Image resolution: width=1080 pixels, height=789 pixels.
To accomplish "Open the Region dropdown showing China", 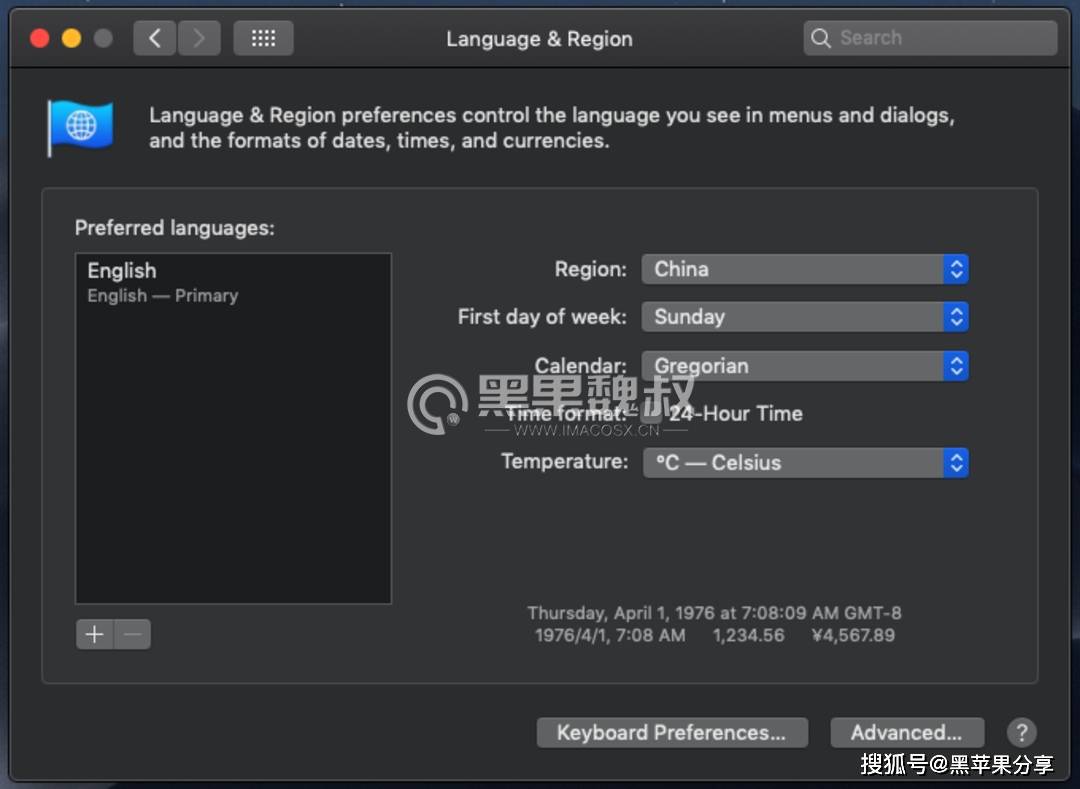I will [x=805, y=269].
